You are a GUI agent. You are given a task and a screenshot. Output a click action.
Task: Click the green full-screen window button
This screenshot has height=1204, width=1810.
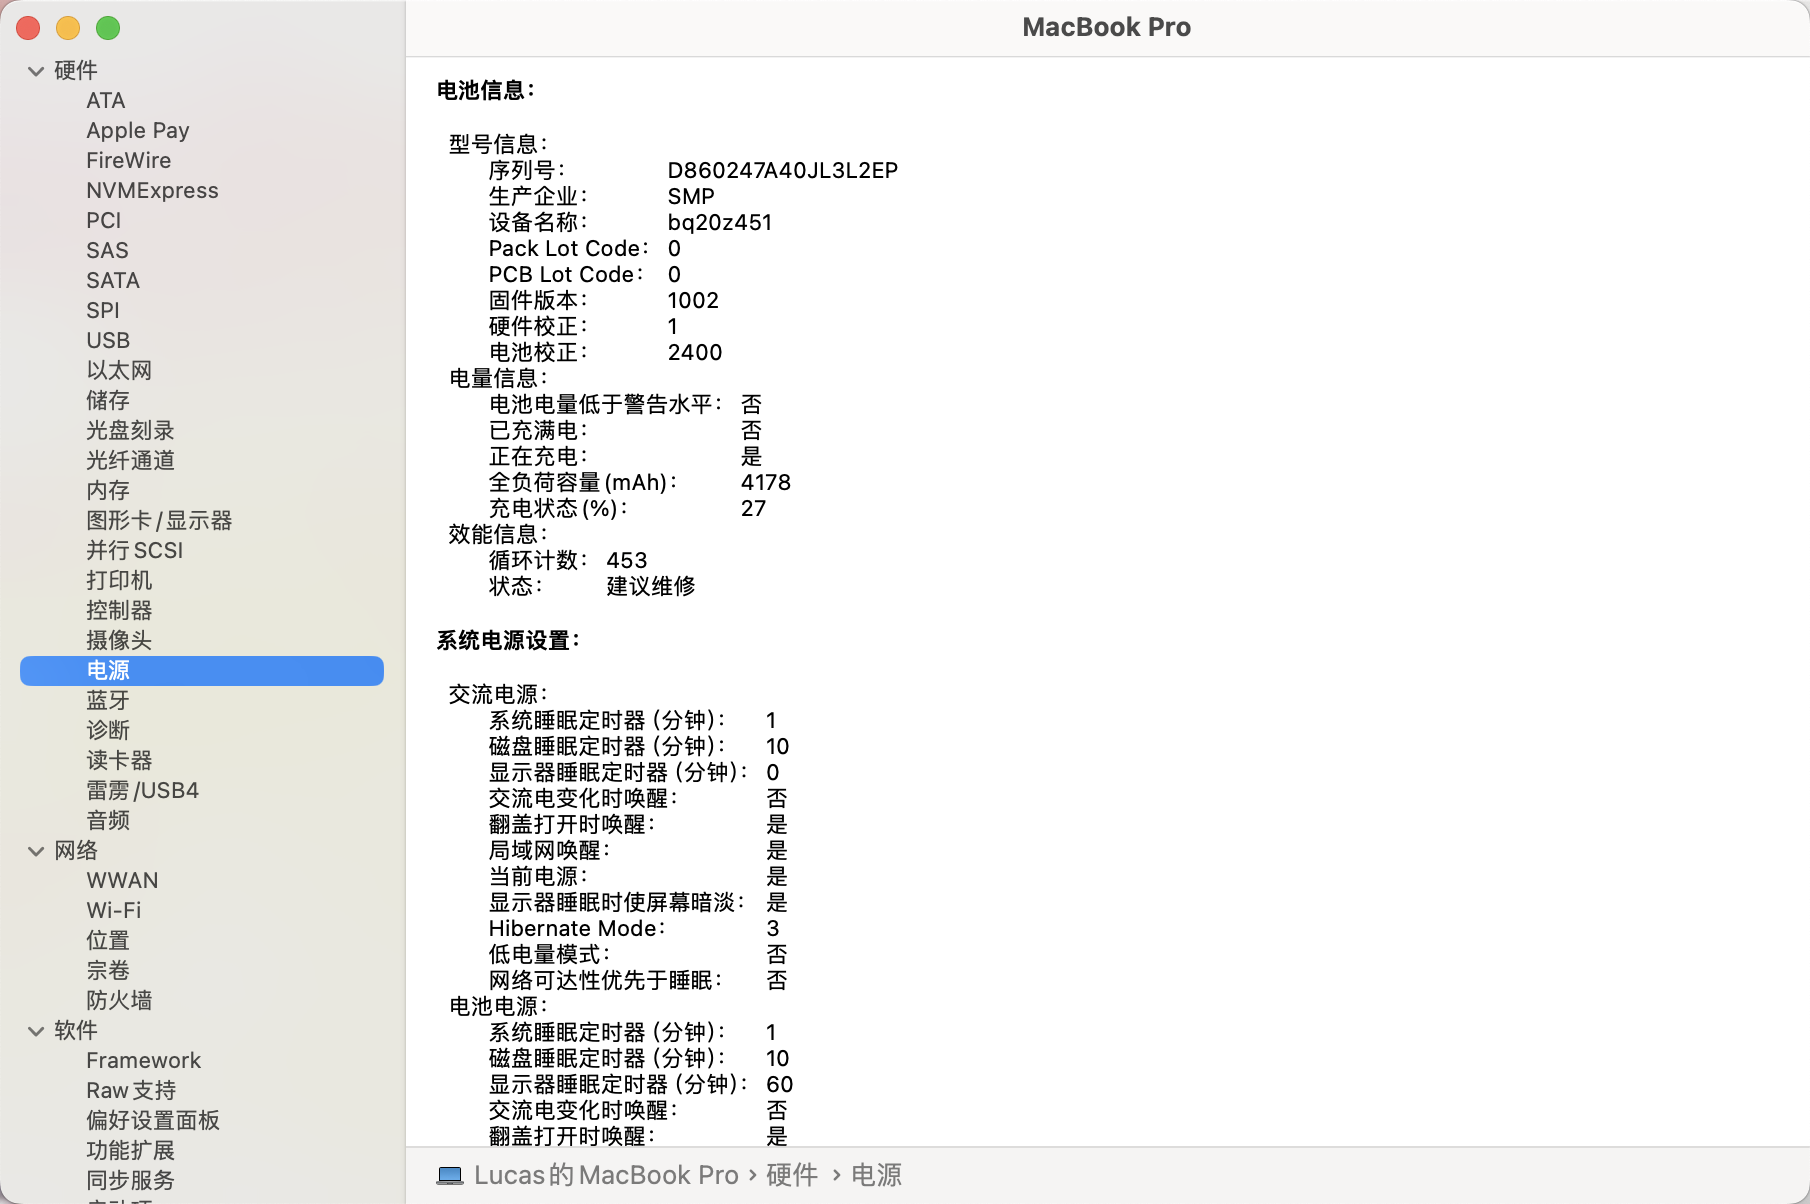click(x=108, y=28)
